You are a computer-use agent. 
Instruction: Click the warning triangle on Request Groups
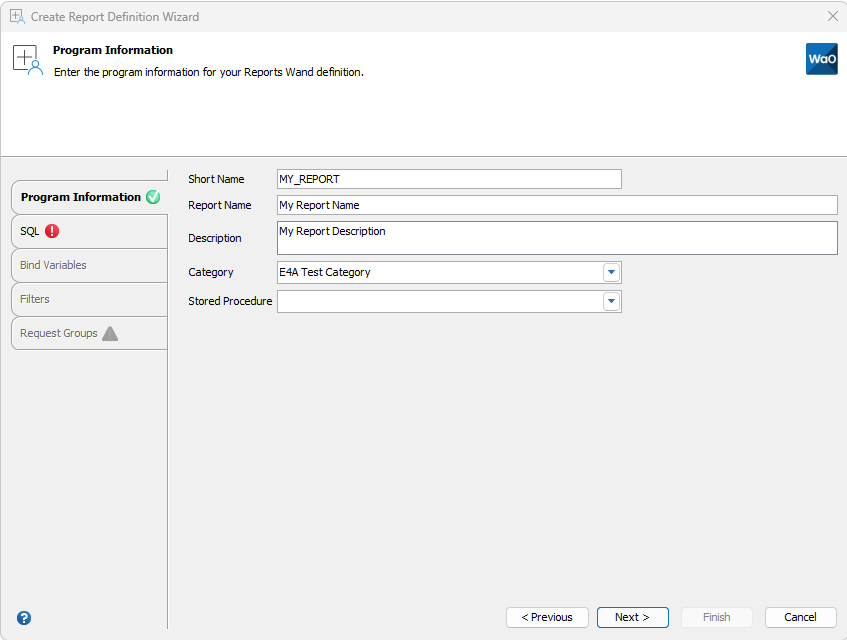tap(109, 333)
